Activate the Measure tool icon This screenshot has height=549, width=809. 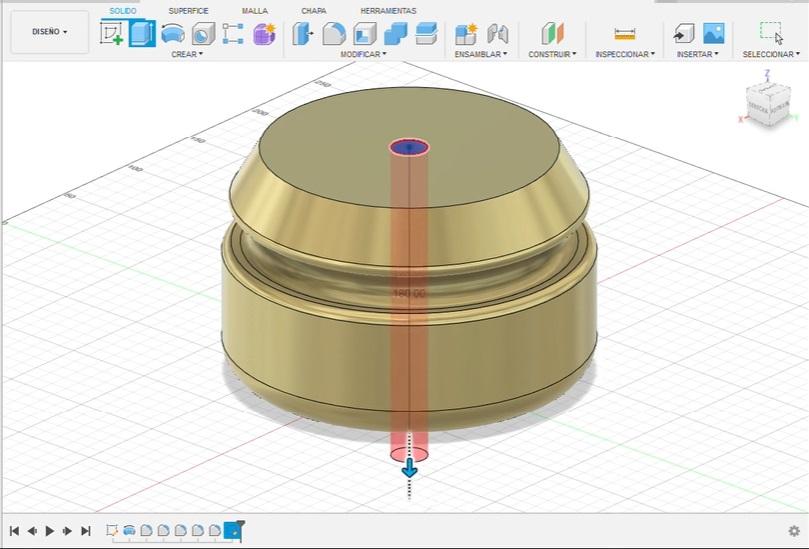point(625,34)
